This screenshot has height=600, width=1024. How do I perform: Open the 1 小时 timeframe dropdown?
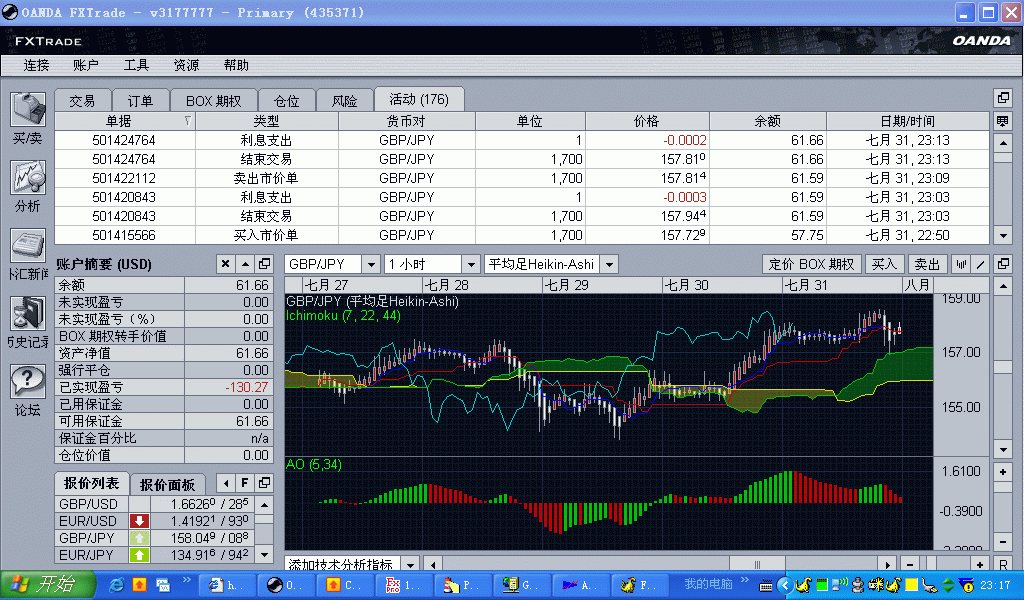[x=470, y=264]
